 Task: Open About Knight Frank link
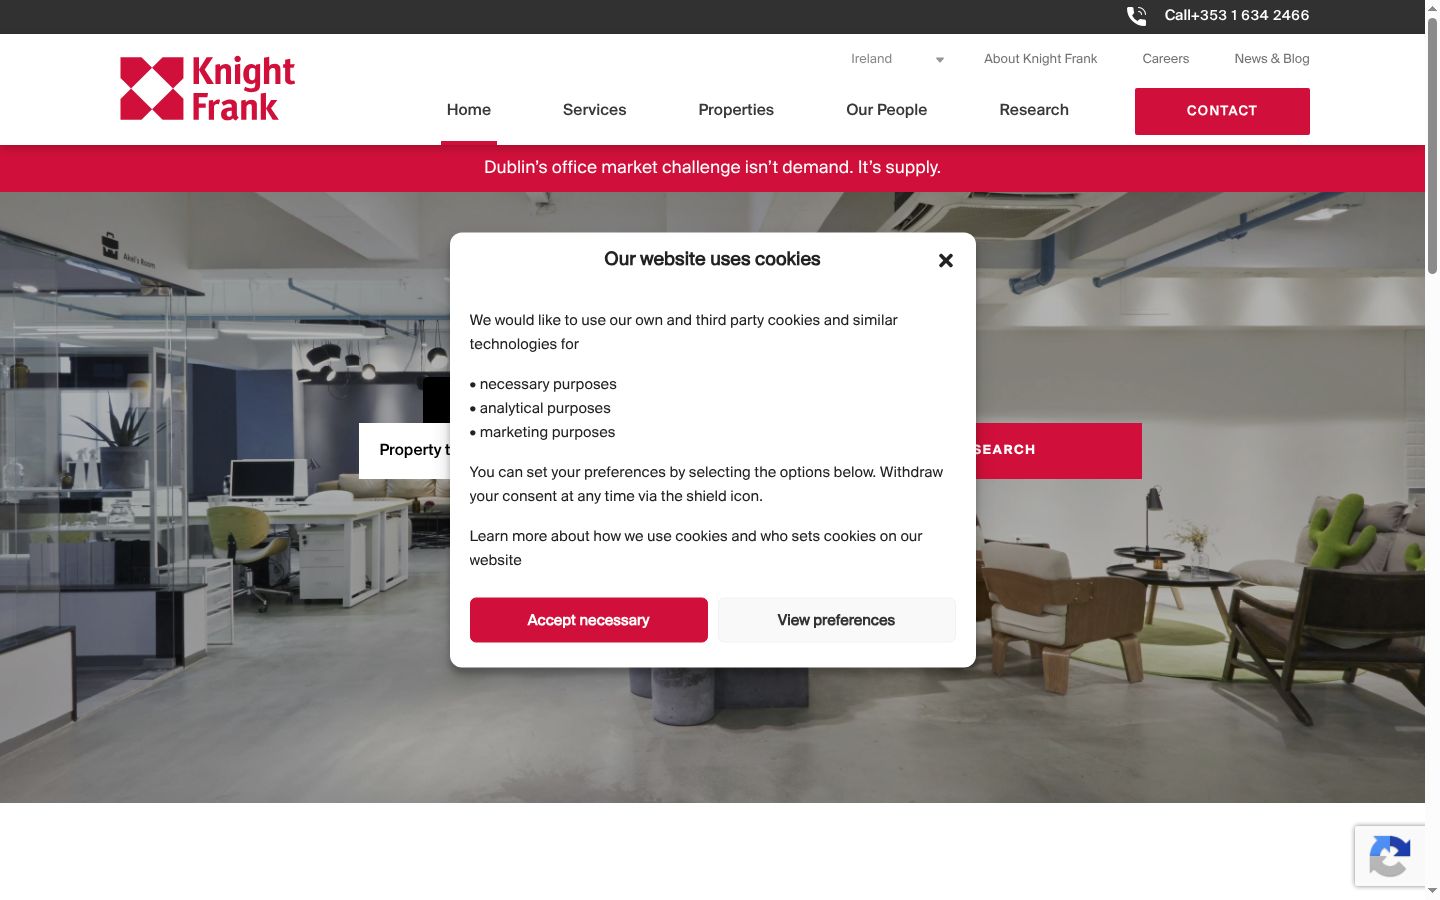[x=1041, y=59]
